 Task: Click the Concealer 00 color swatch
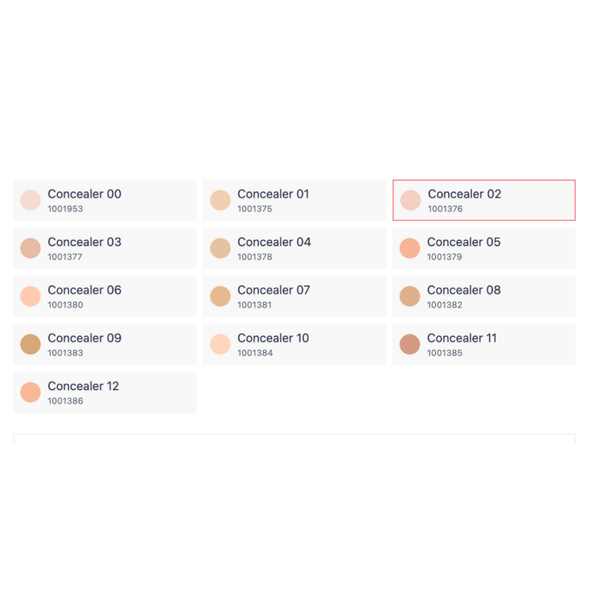(30, 200)
